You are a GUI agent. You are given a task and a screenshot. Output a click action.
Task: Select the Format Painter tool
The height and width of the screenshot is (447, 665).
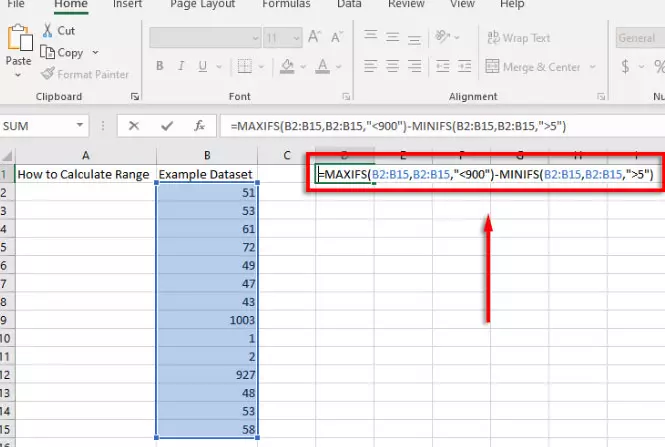point(85,74)
